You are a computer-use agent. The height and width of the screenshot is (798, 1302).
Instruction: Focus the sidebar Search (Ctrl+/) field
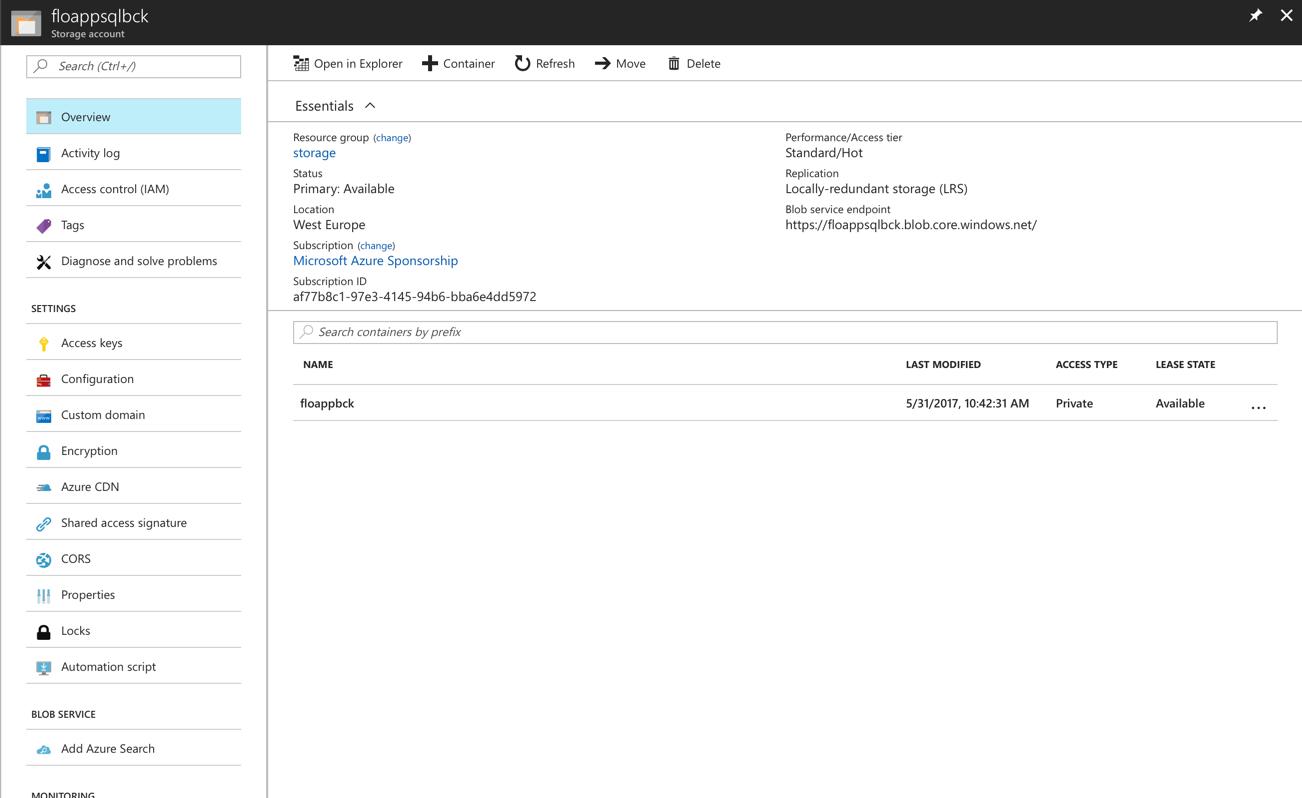[134, 66]
